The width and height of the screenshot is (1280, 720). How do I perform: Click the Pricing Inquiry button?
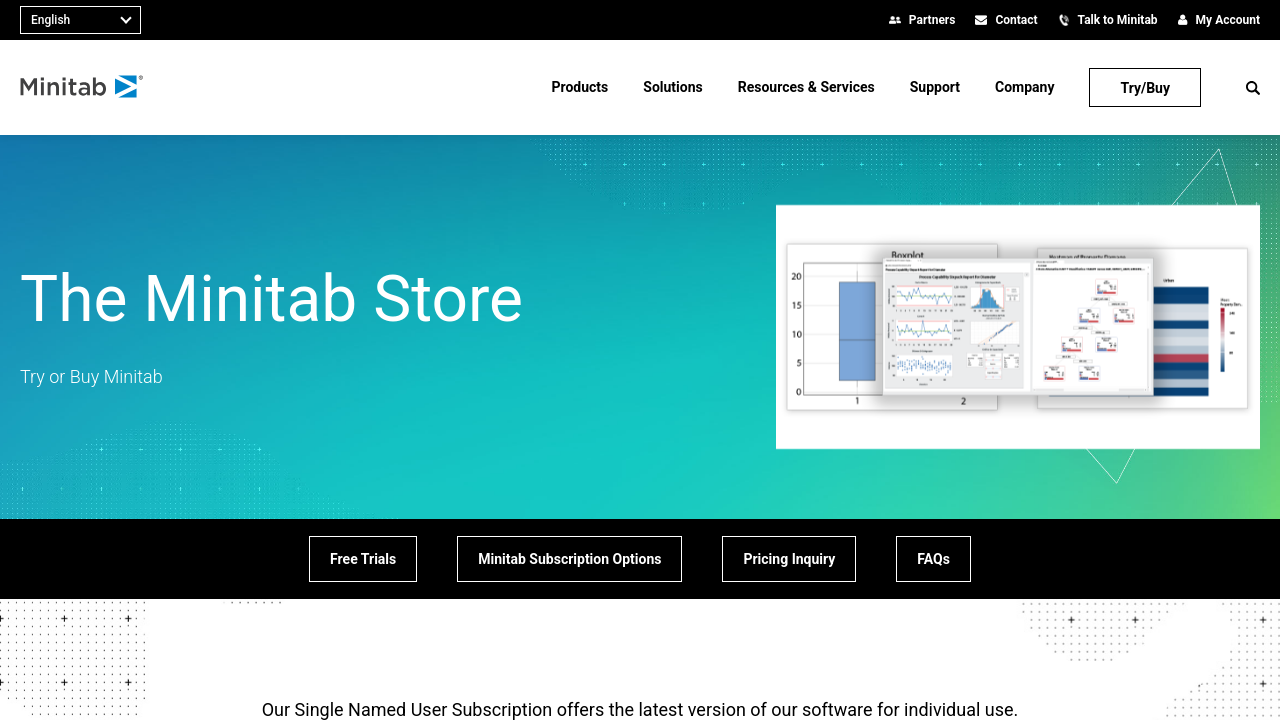[x=789, y=559]
